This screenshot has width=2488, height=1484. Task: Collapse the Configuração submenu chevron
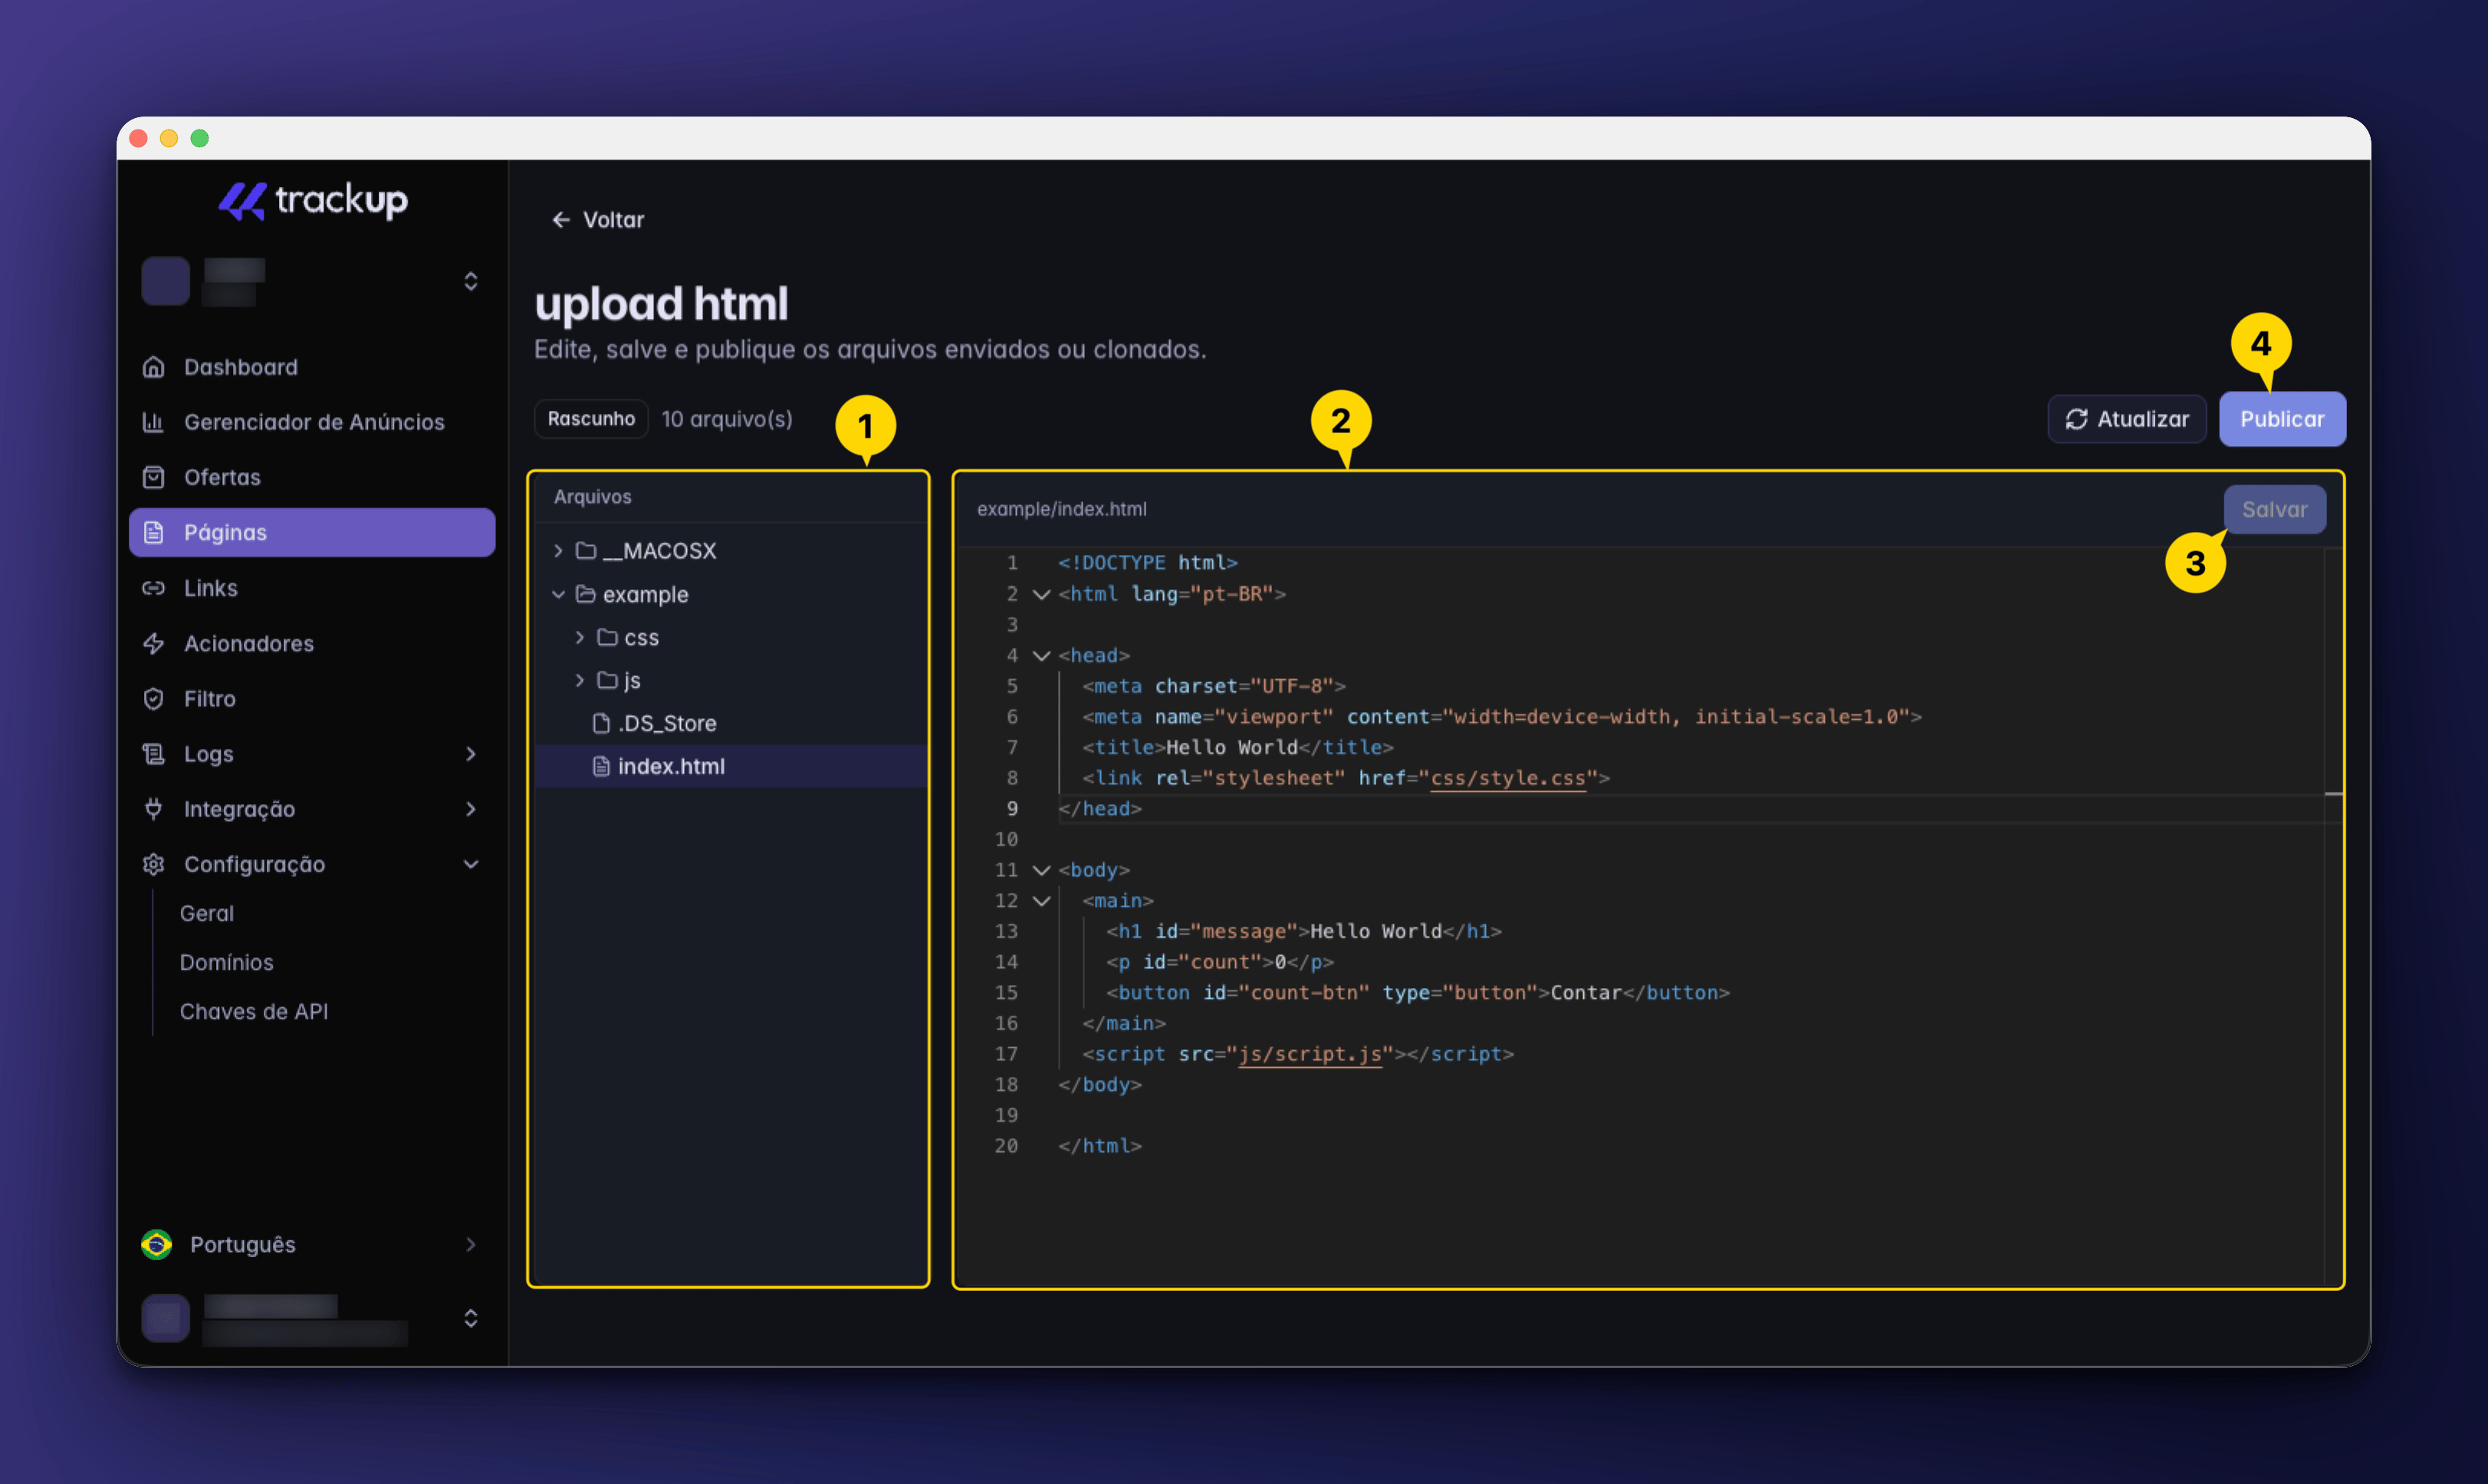(x=471, y=864)
